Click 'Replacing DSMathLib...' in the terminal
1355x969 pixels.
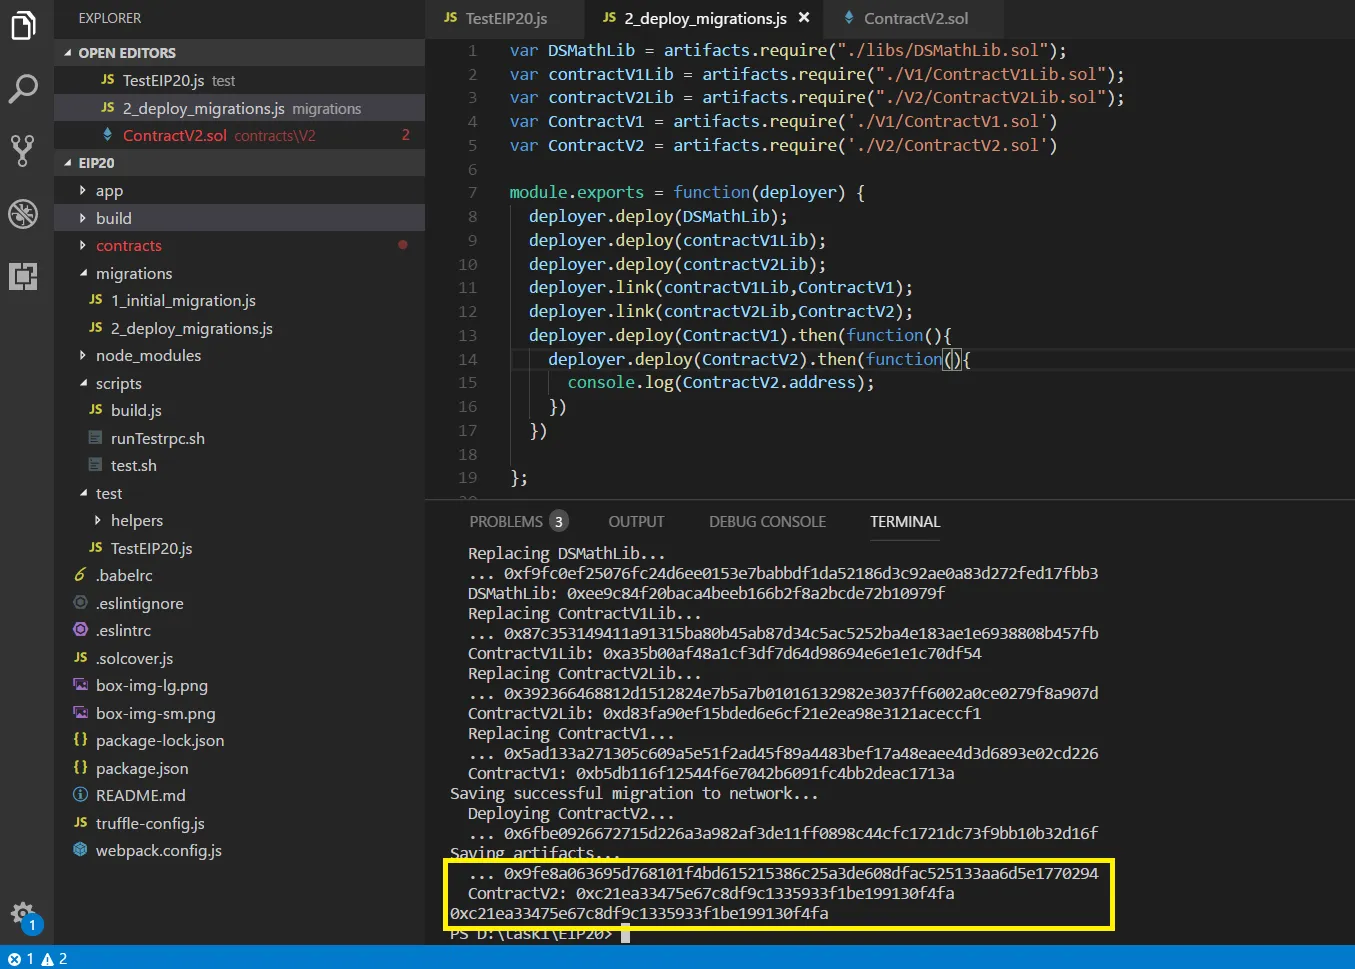tap(567, 553)
